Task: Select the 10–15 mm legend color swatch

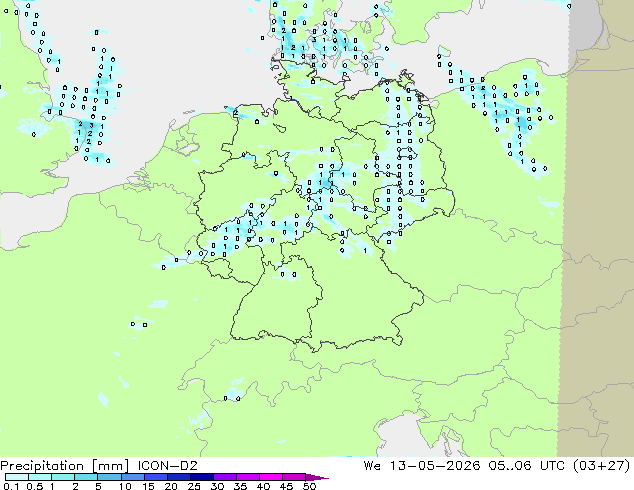Action: tap(132, 477)
